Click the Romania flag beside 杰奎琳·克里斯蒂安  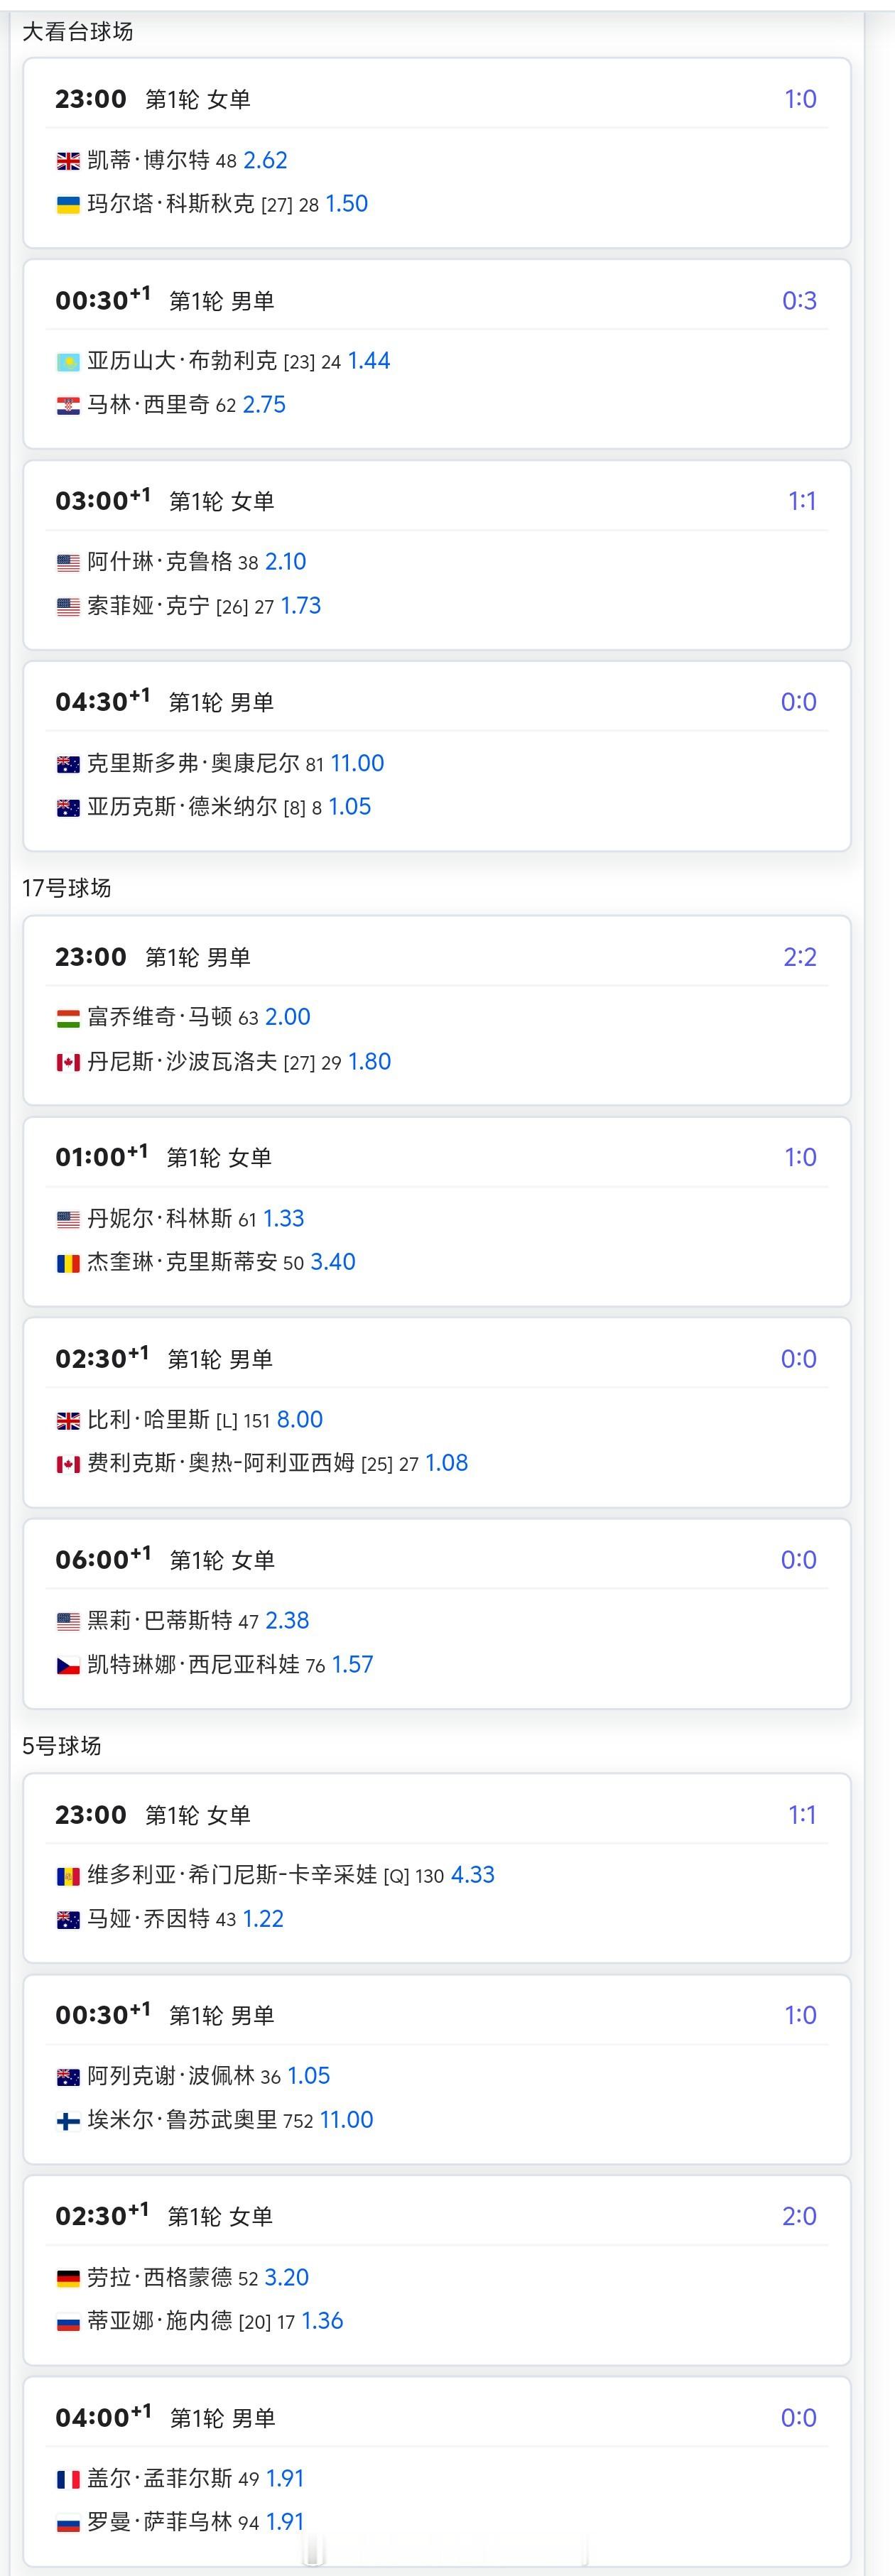pyautogui.click(x=68, y=1263)
